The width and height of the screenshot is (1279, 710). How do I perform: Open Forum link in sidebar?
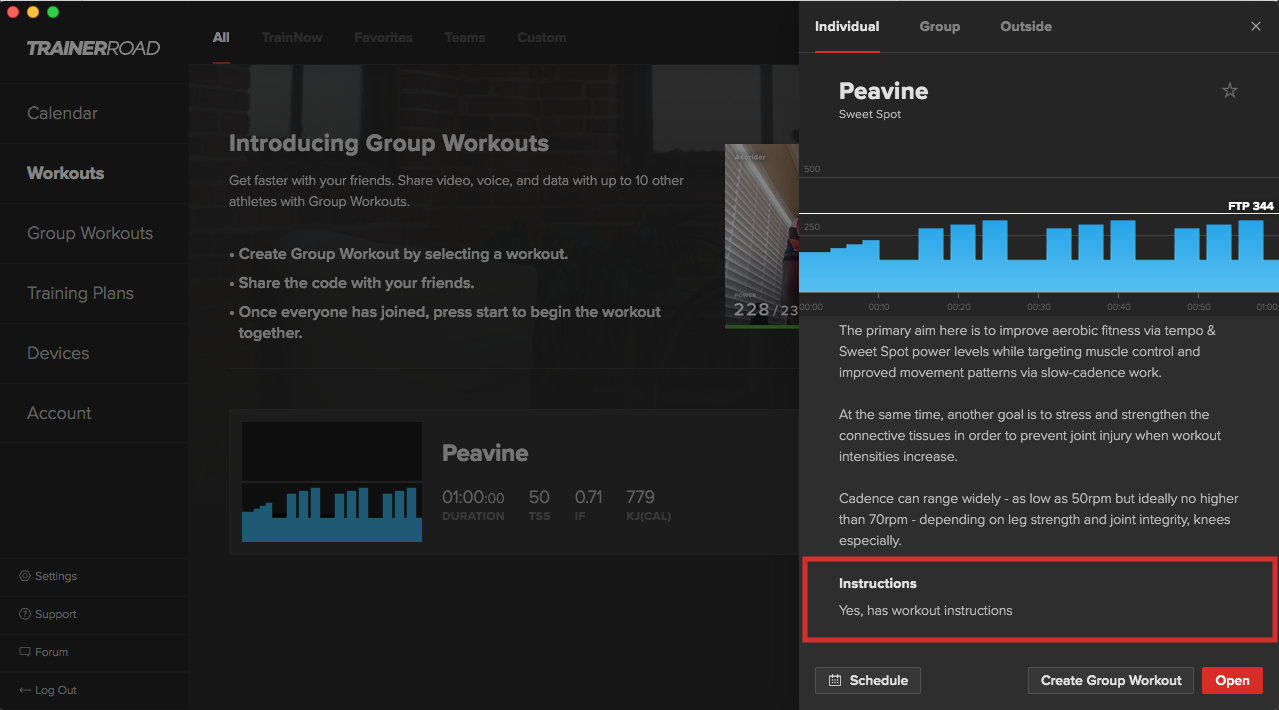click(52, 652)
